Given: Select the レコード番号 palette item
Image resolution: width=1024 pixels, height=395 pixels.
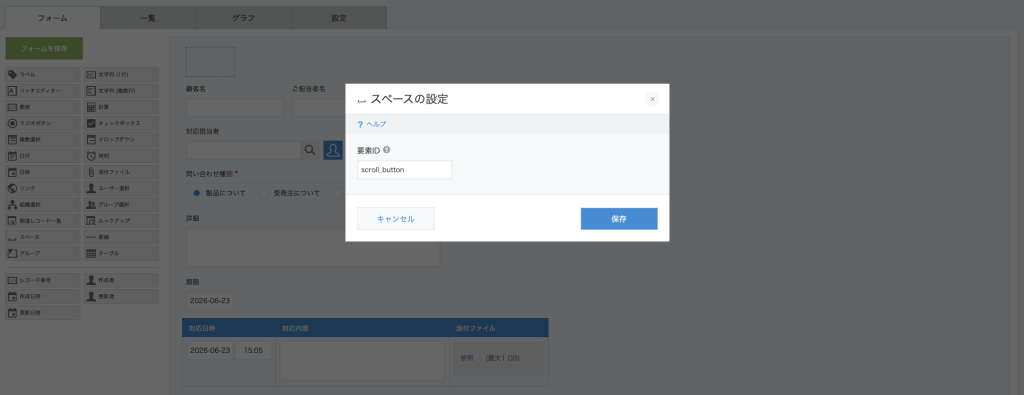Looking at the screenshot, I should pyautogui.click(x=42, y=280).
